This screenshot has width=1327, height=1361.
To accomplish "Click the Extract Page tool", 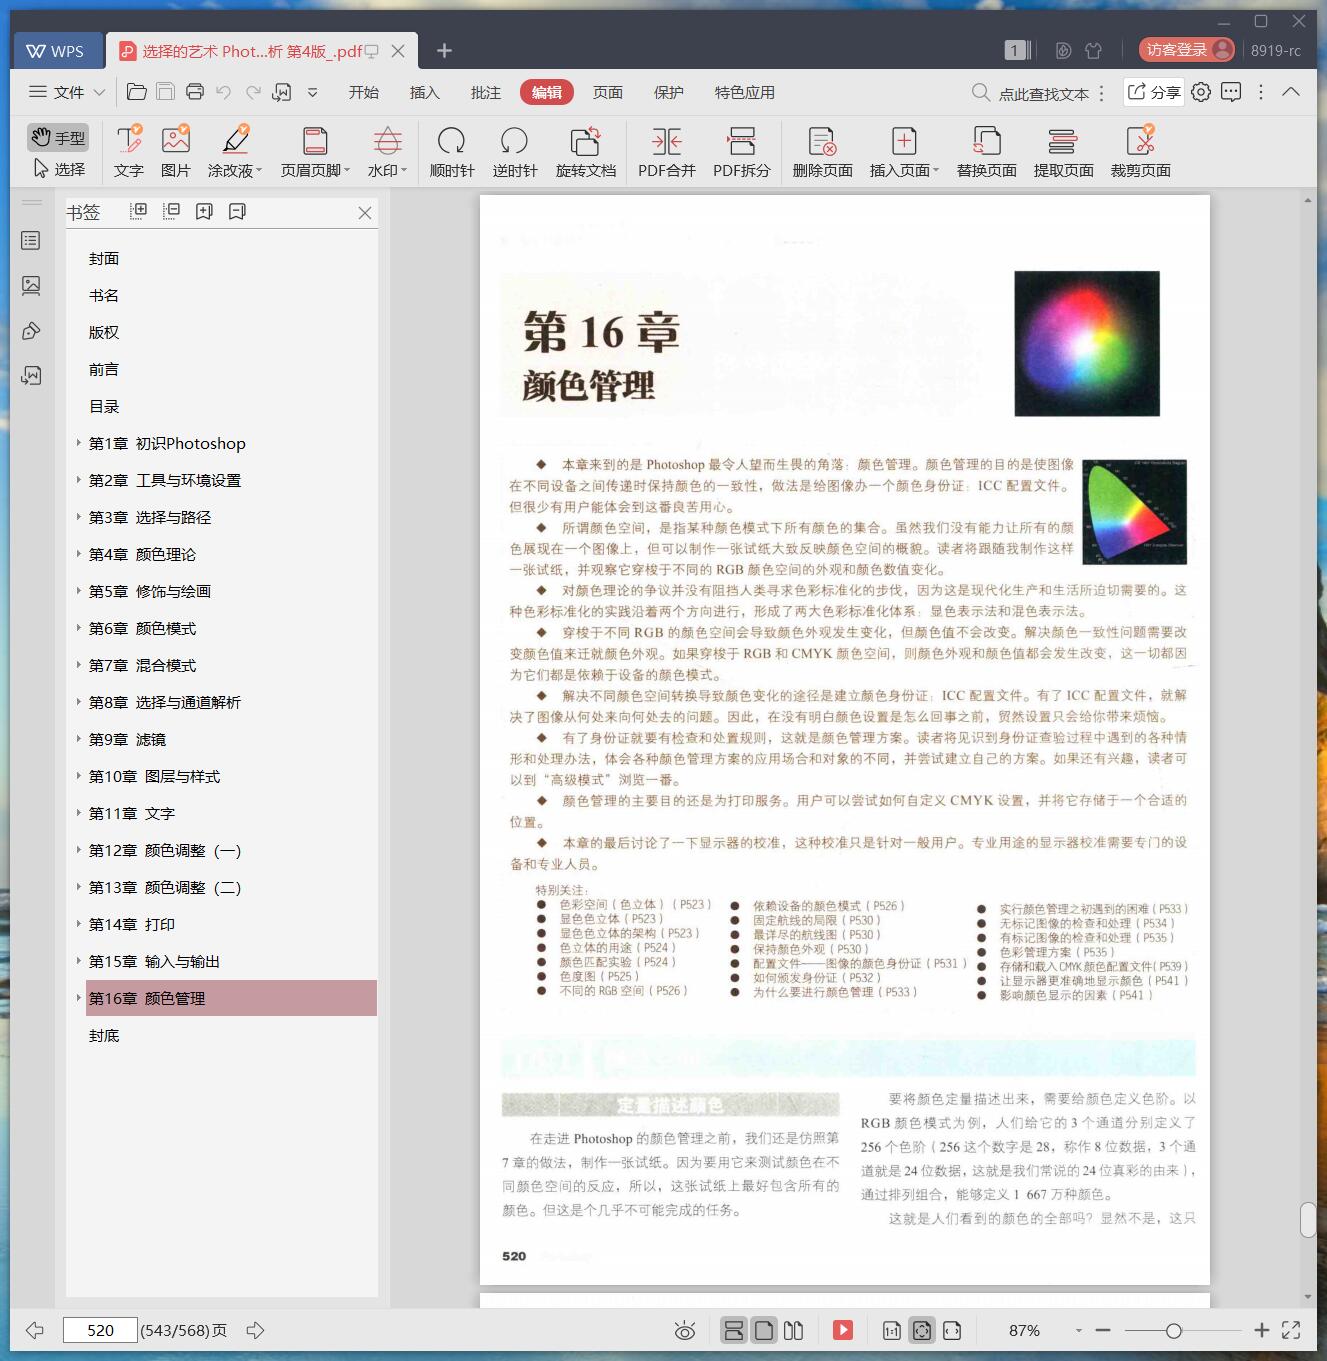I will point(1064,152).
